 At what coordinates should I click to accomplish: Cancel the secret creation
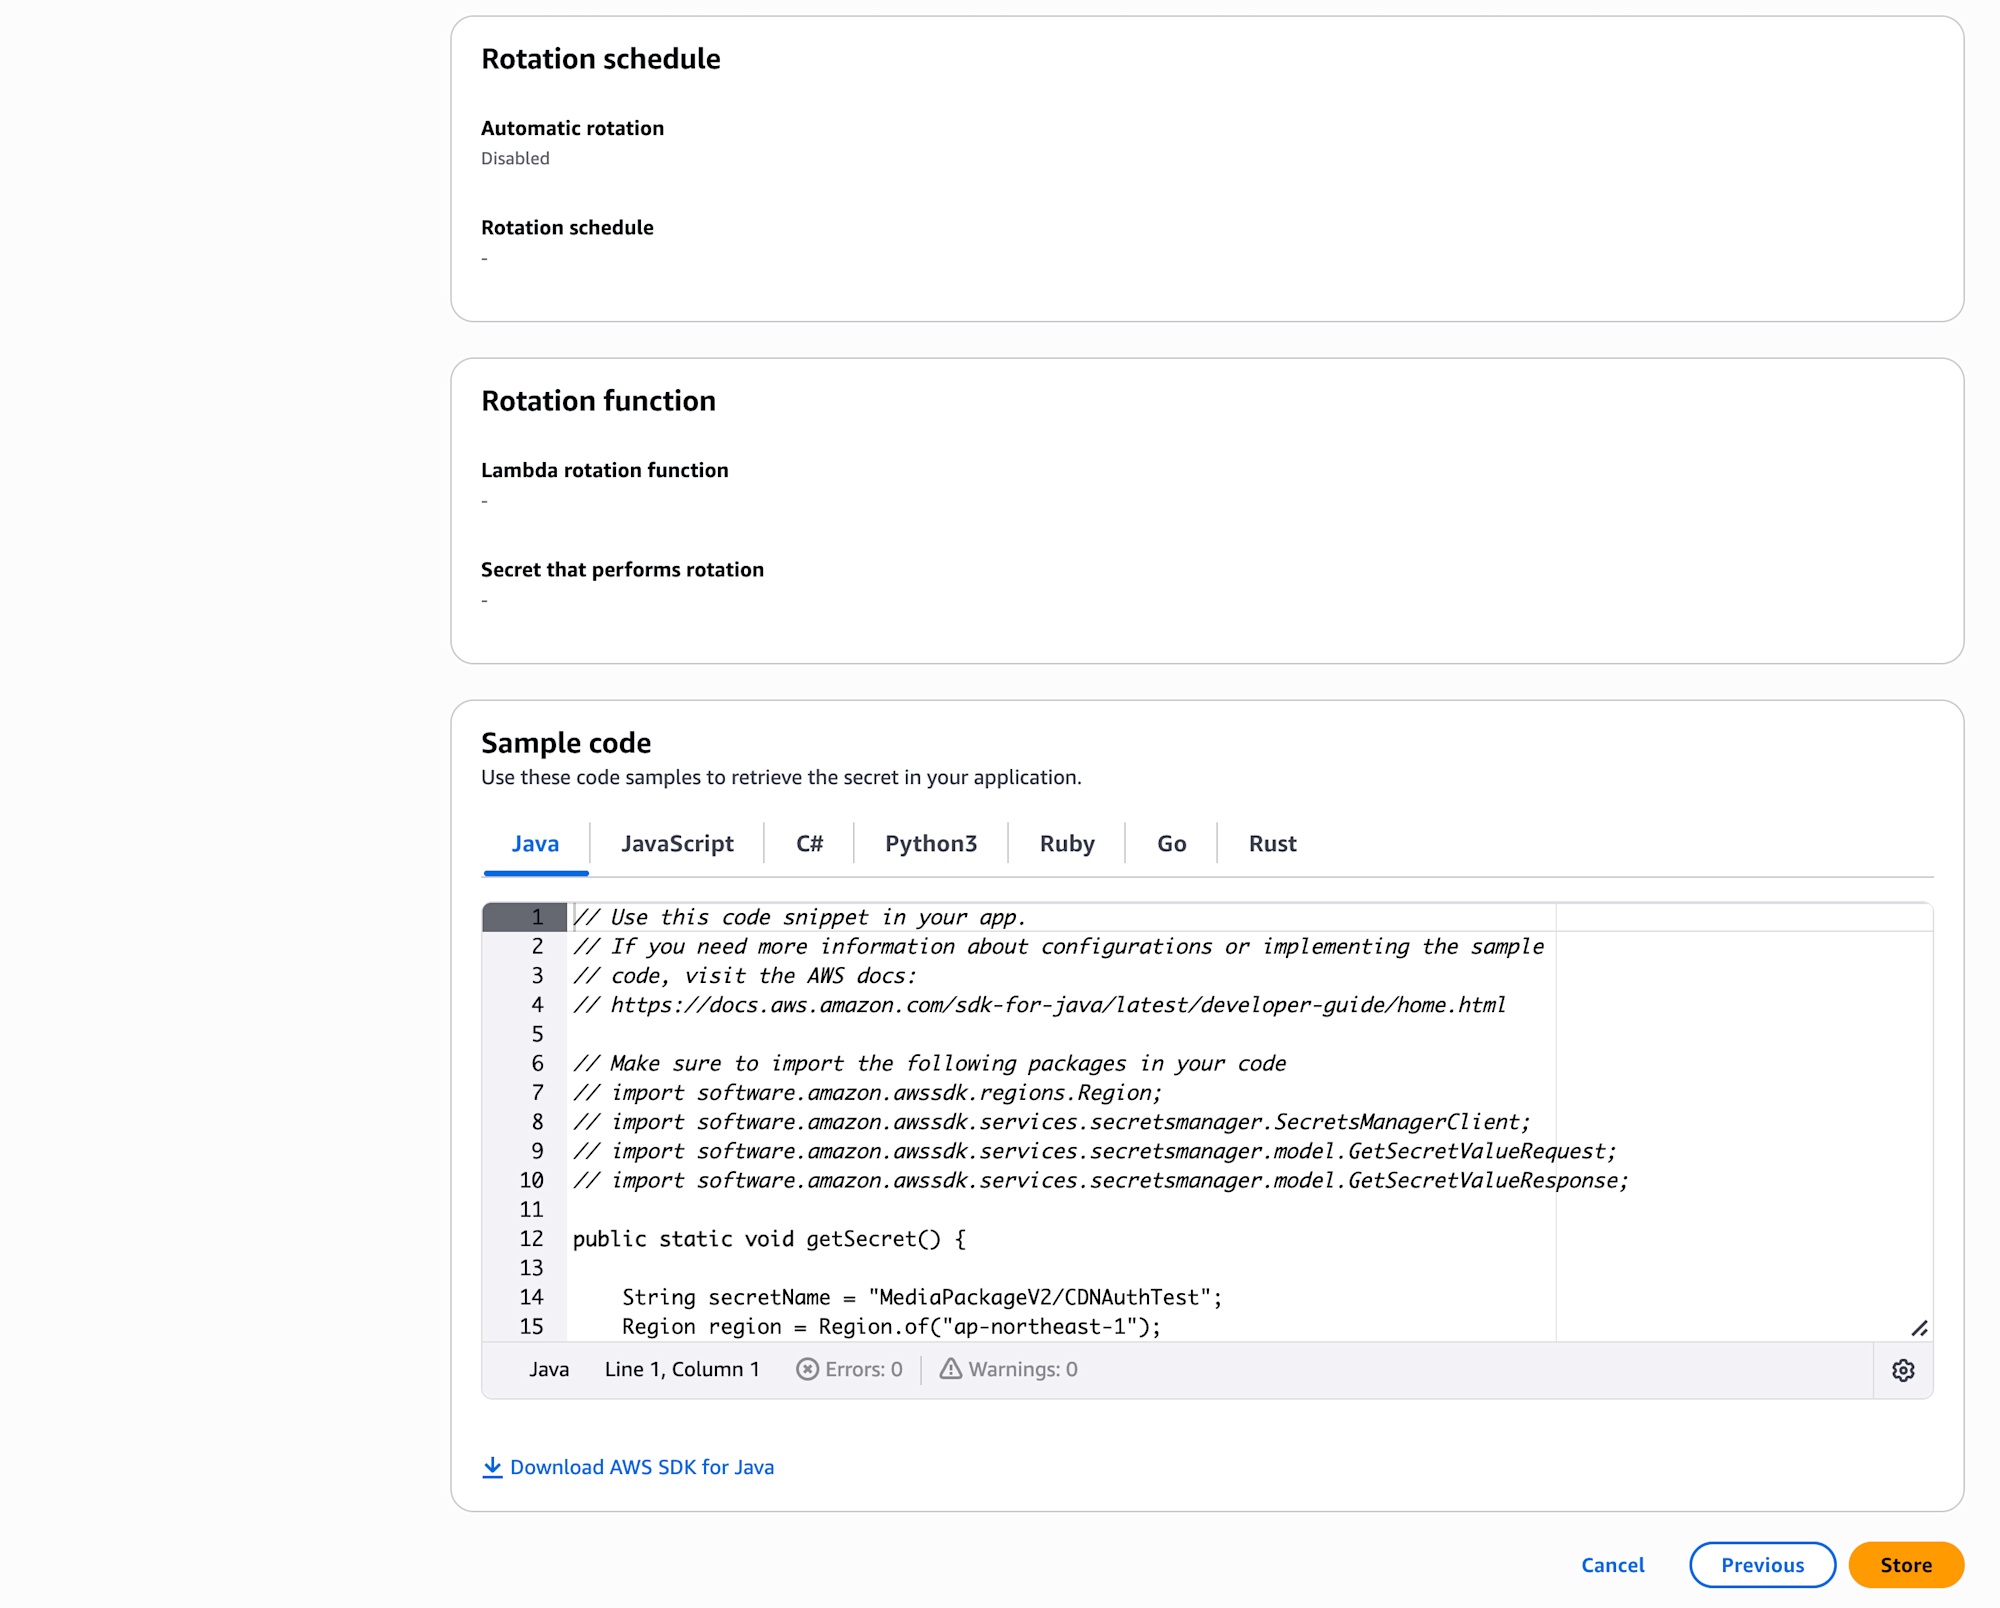tap(1612, 1565)
